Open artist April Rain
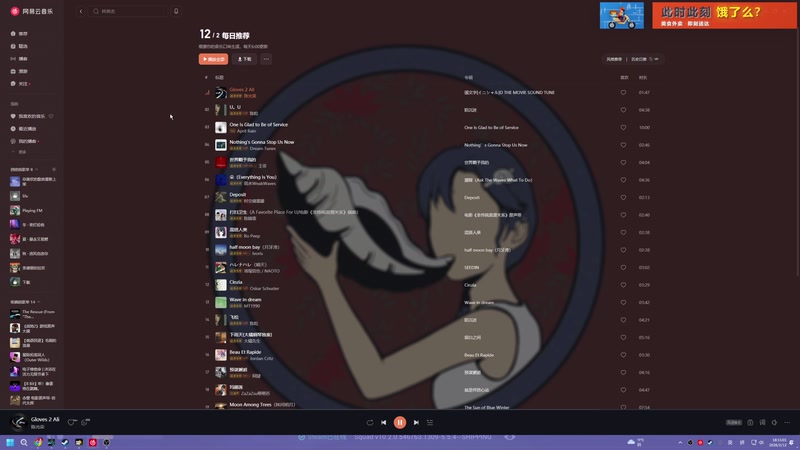800x450 pixels. click(x=246, y=131)
